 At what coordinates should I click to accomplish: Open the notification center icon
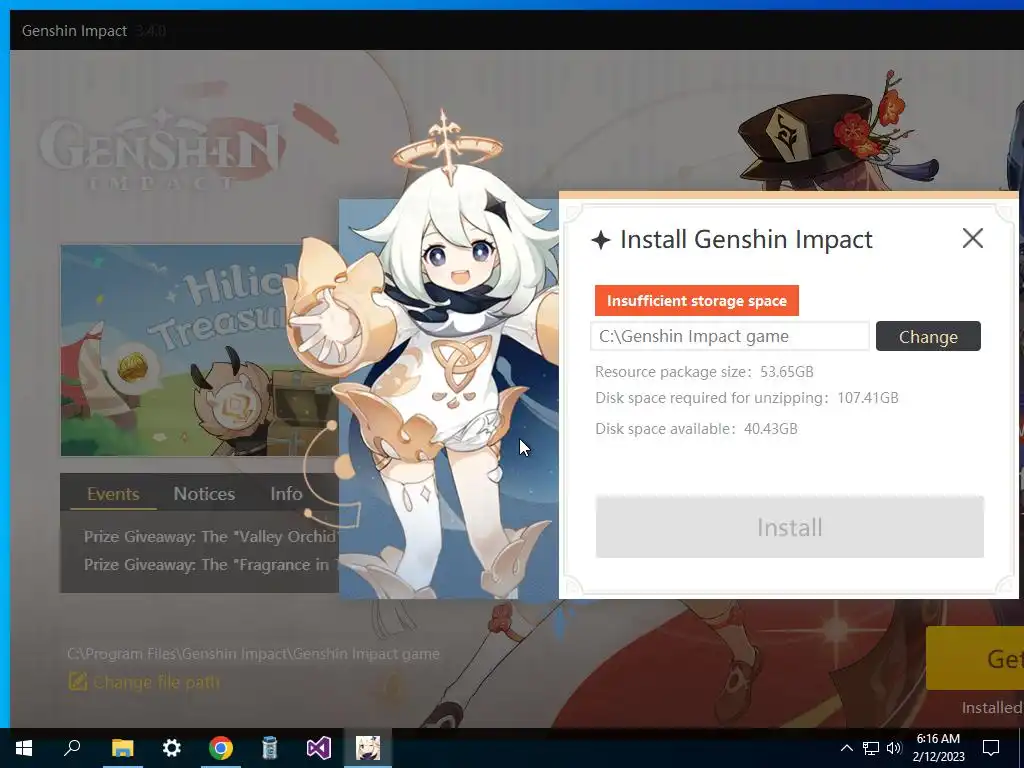click(x=991, y=748)
